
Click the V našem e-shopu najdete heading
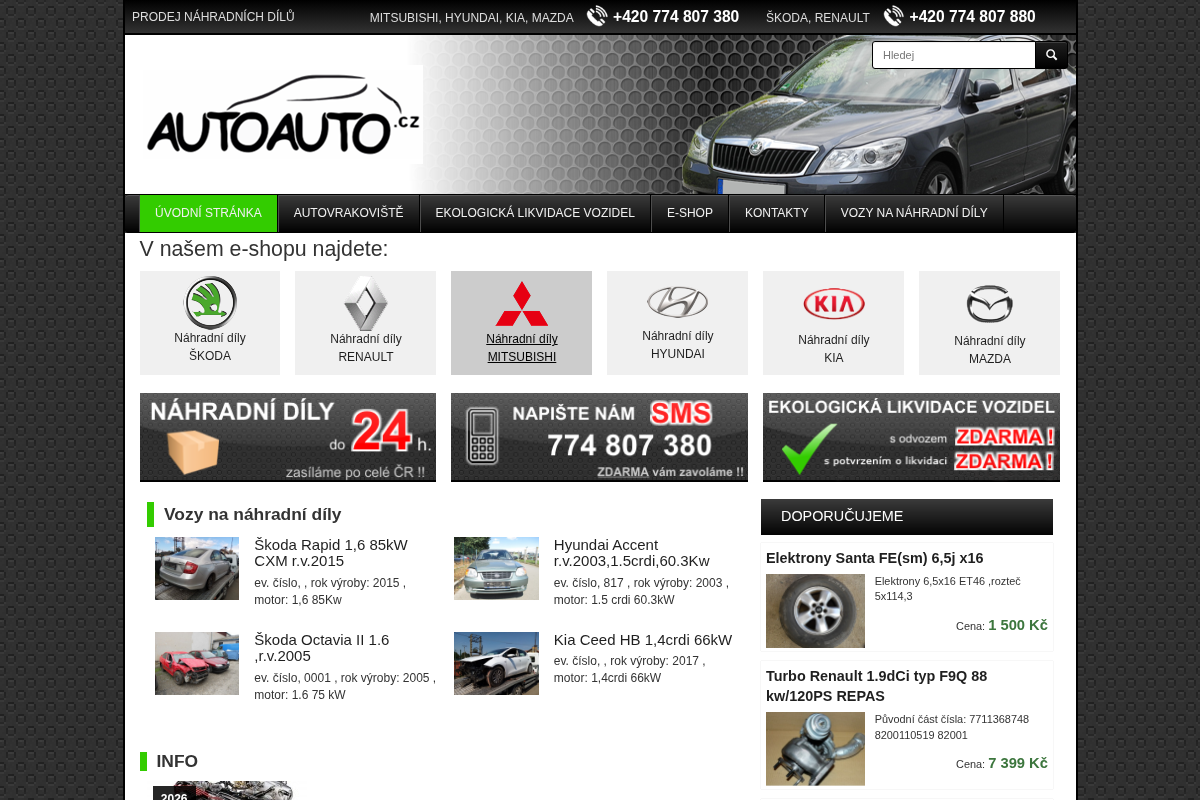point(264,249)
